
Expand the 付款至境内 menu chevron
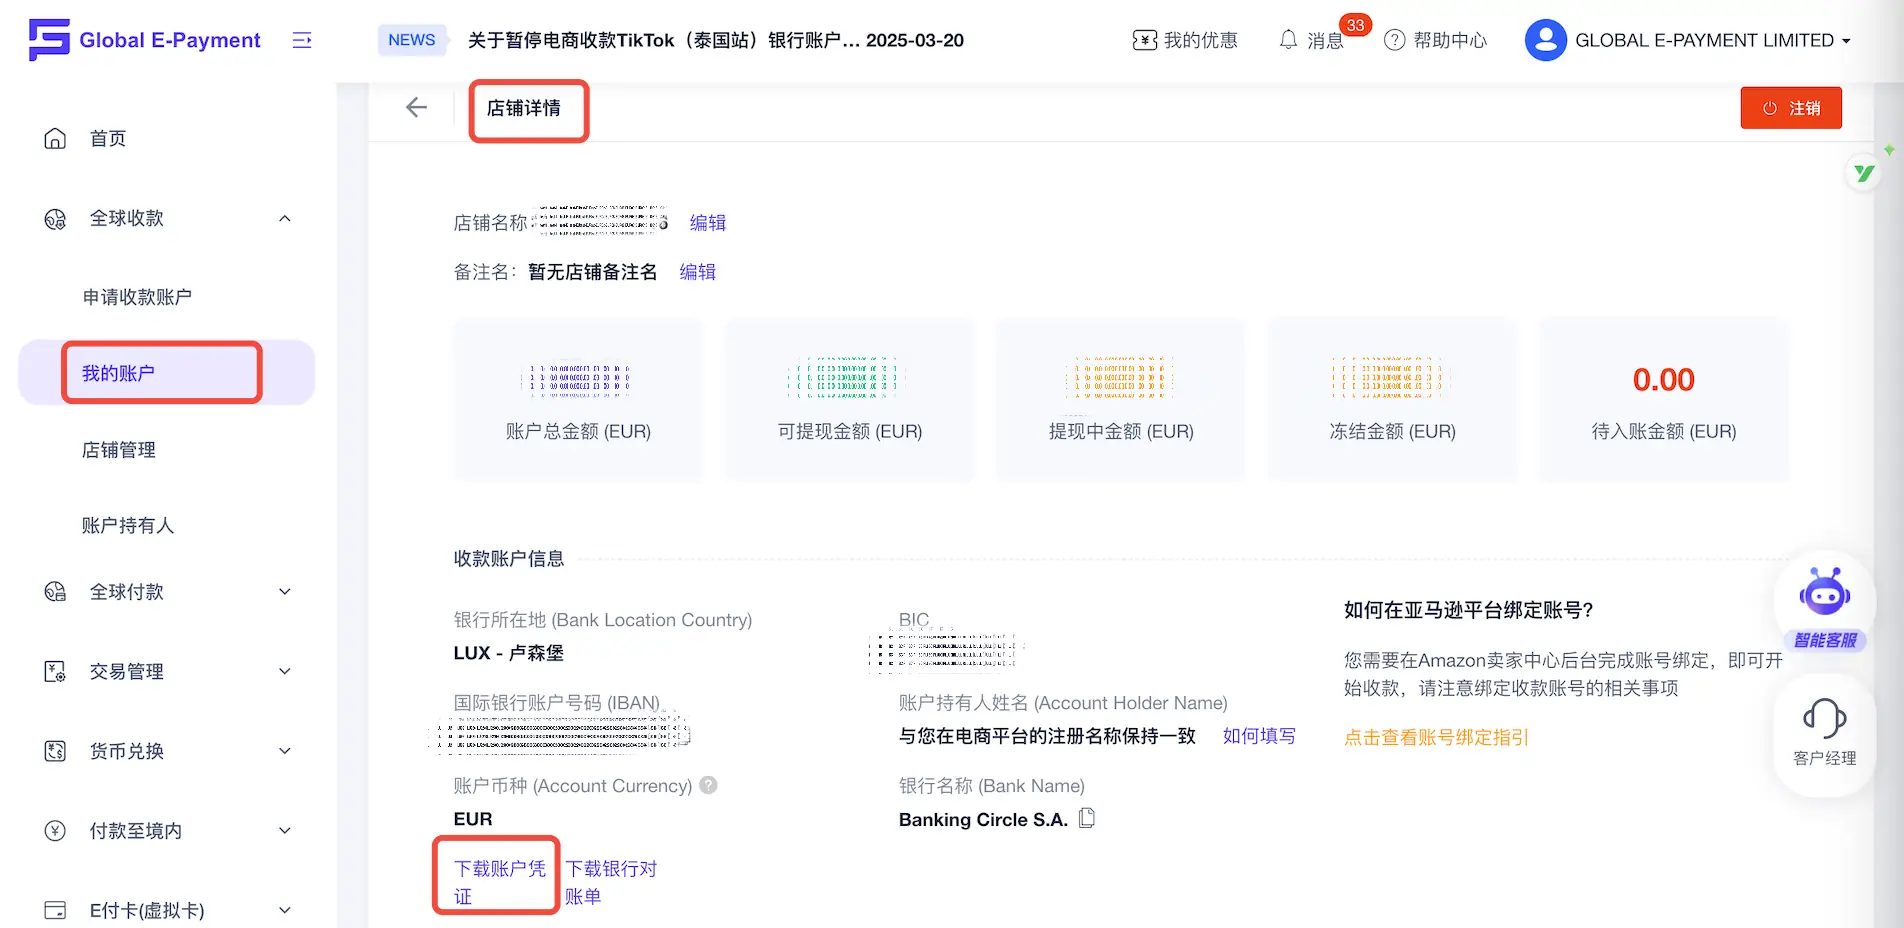(x=285, y=831)
